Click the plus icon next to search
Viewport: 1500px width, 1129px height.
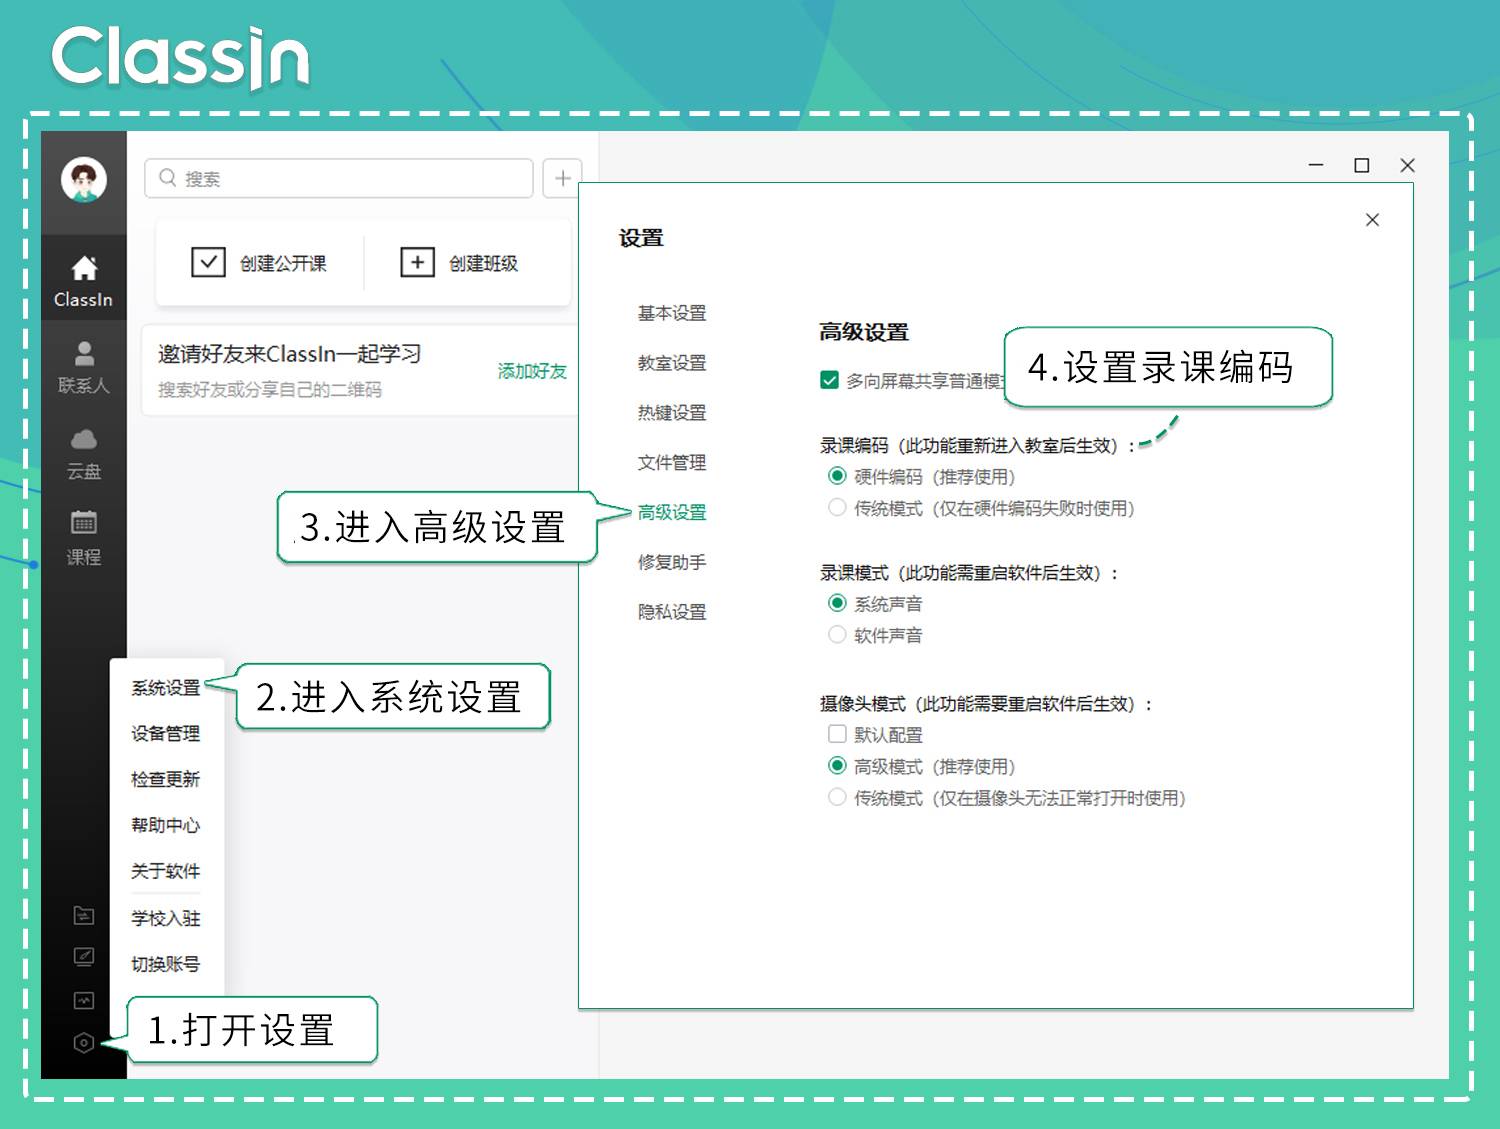point(562,178)
